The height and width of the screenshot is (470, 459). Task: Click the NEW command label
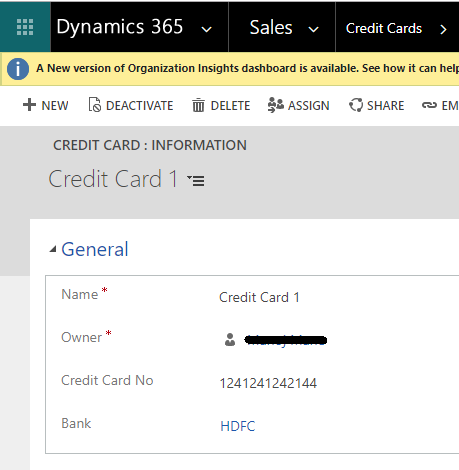55,106
